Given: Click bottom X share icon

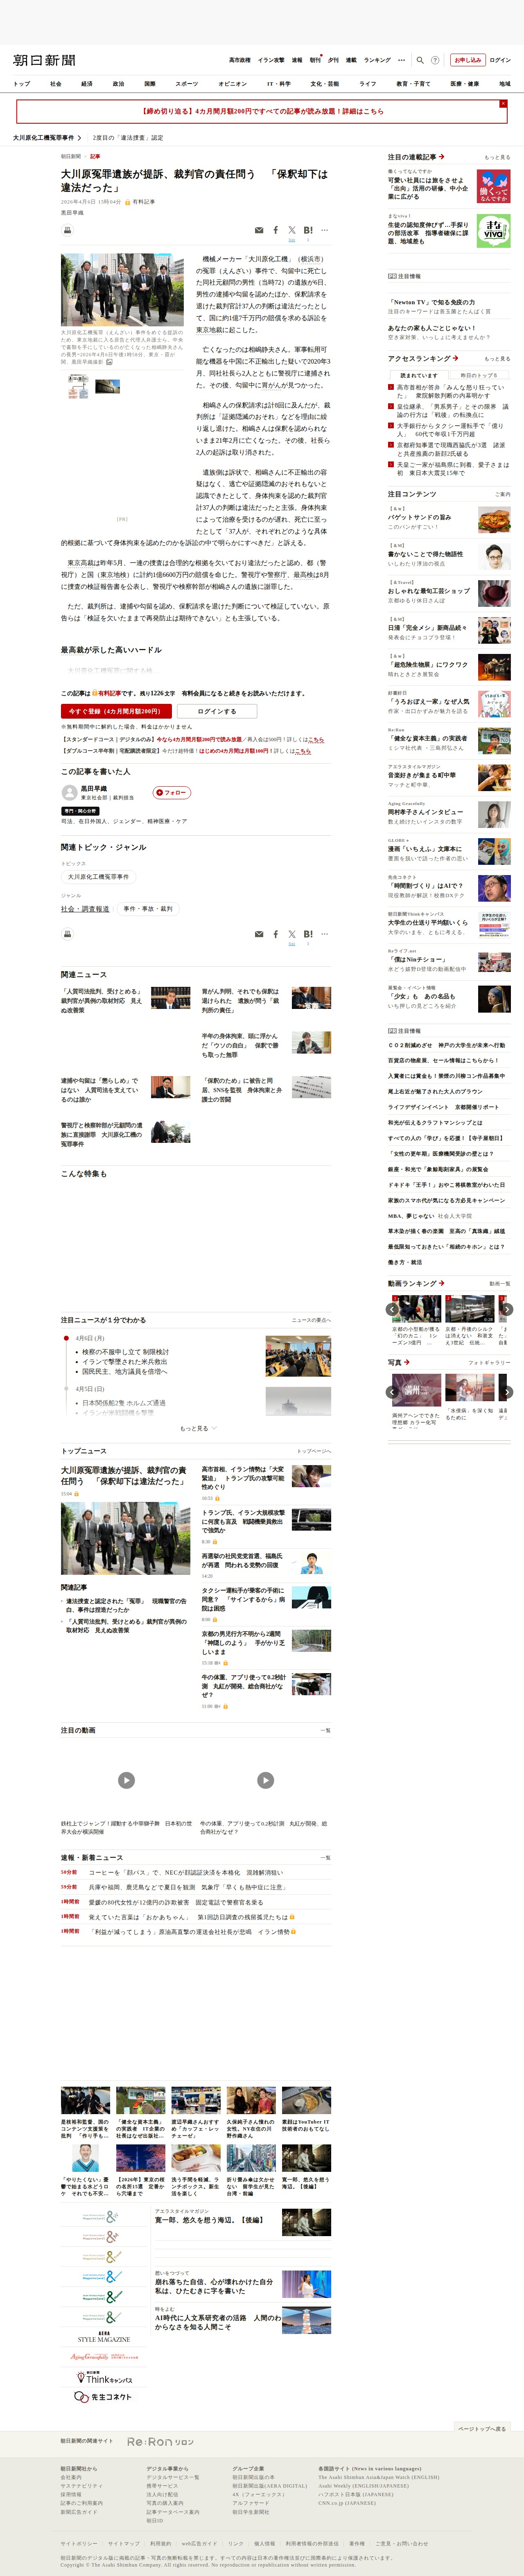Looking at the screenshot, I should (x=292, y=934).
